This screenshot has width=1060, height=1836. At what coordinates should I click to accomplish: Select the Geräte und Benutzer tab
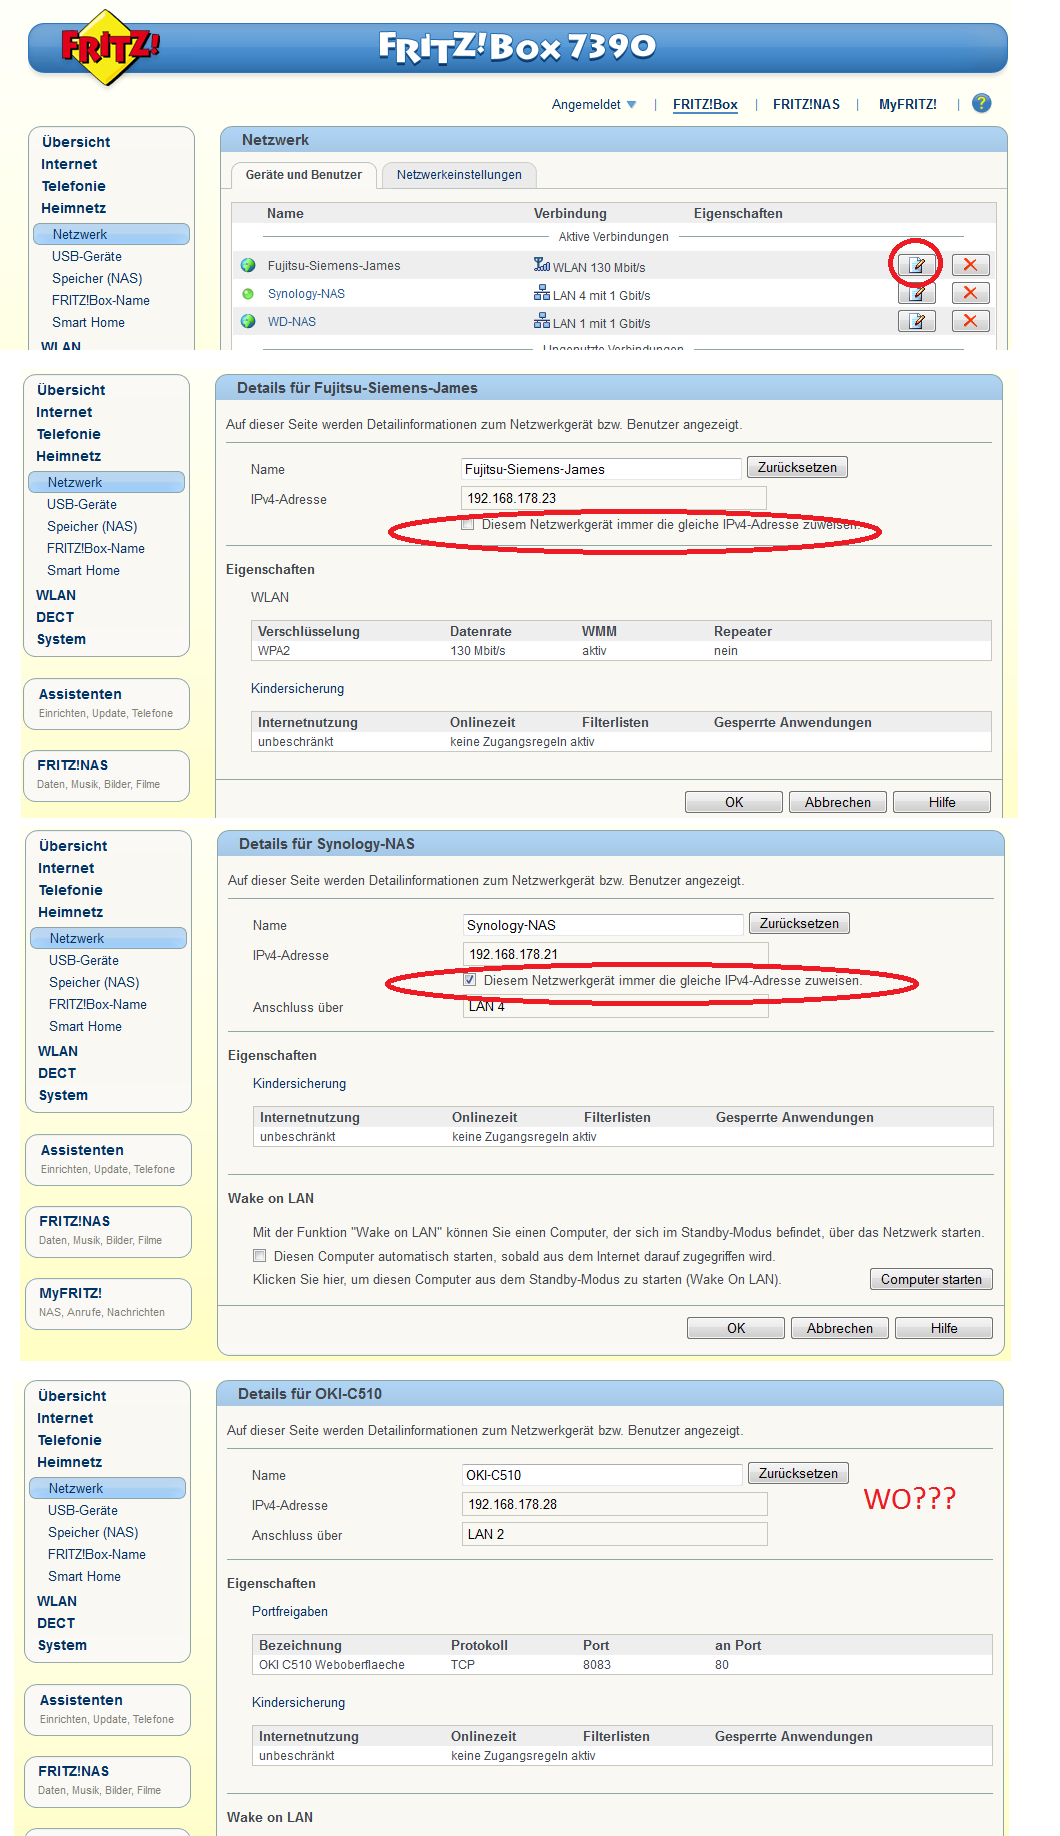point(304,175)
